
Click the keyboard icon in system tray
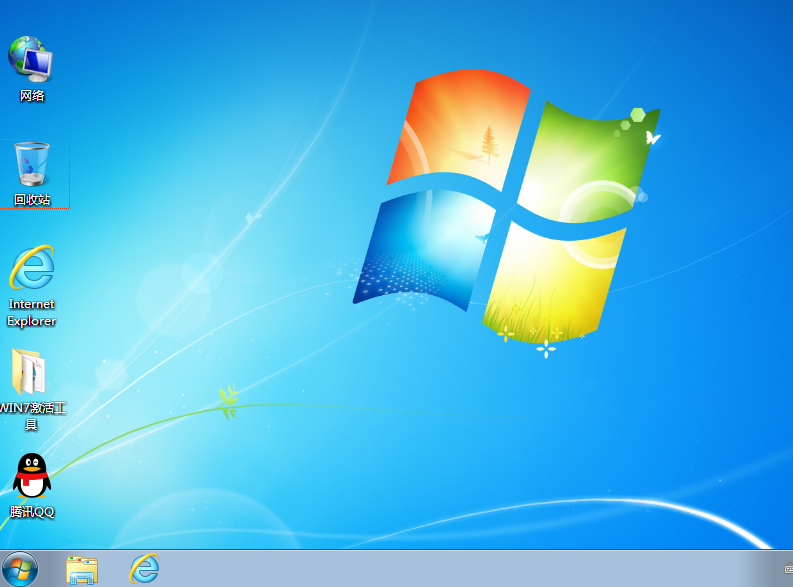(x=788, y=569)
